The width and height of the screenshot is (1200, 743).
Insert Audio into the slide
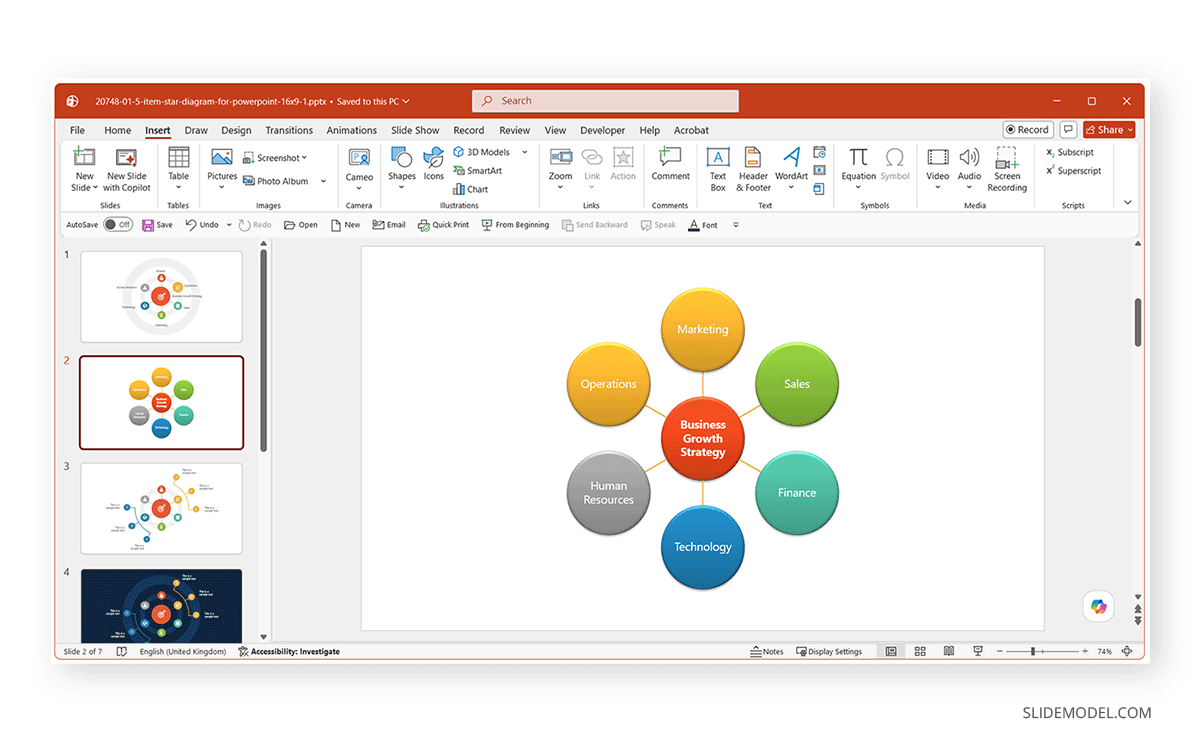[969, 168]
